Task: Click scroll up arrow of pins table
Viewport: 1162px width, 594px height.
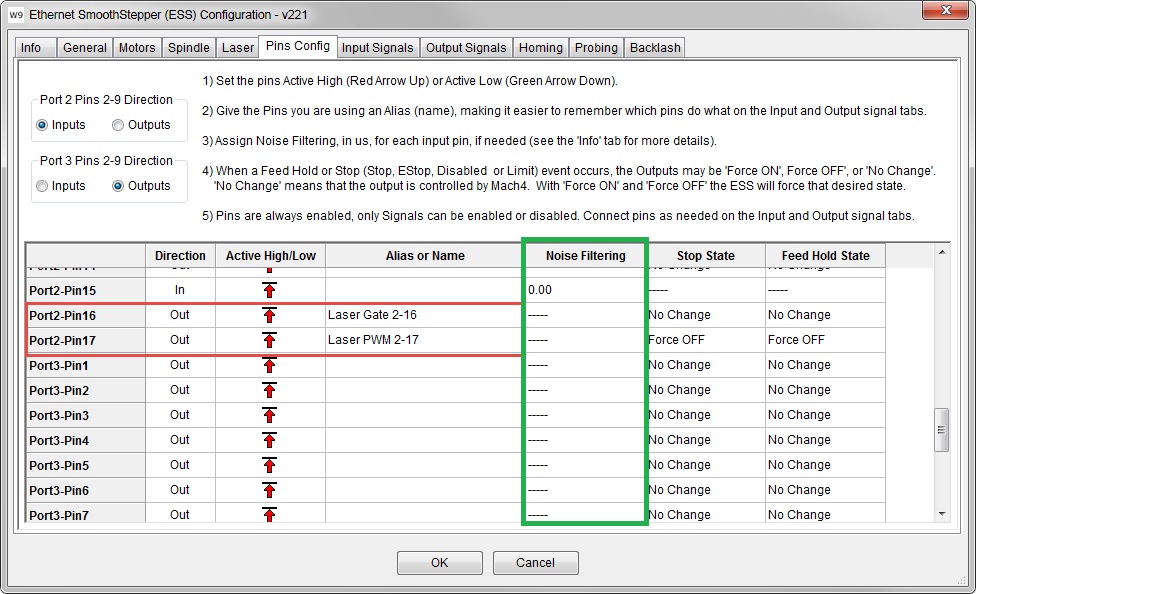Action: (x=942, y=253)
